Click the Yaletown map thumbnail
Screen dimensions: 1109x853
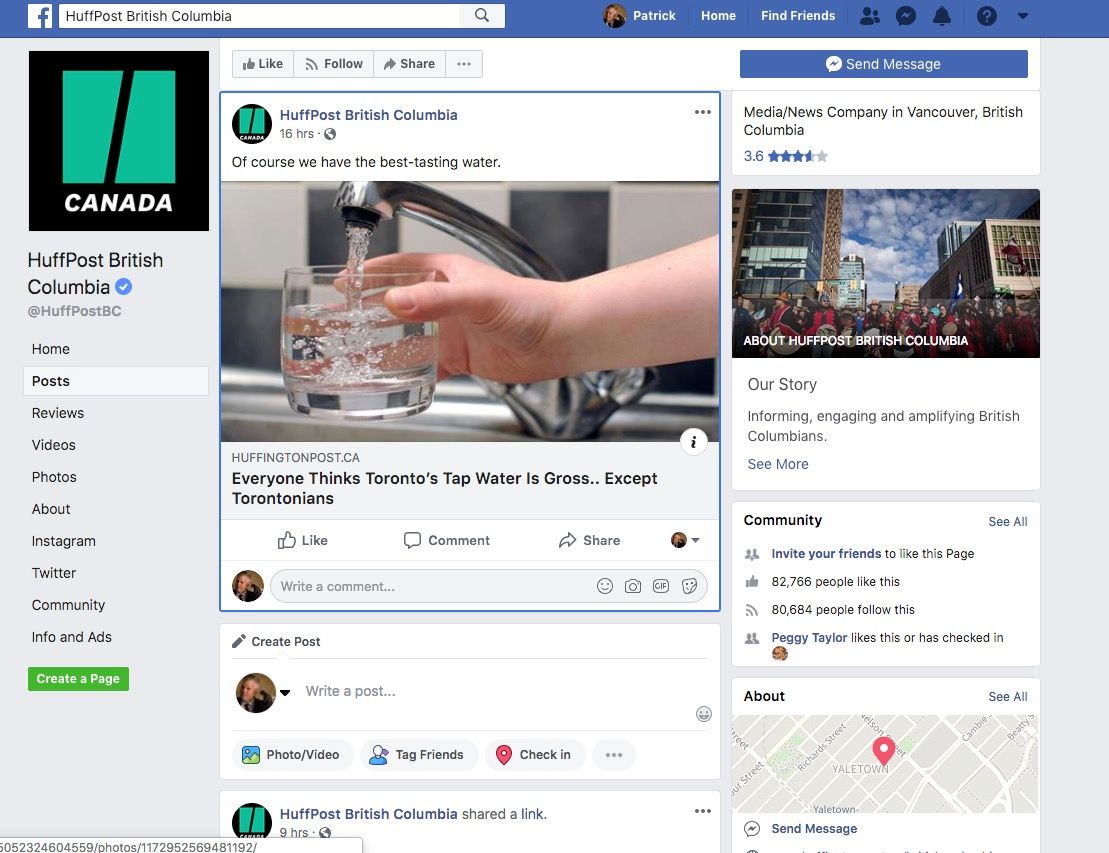[886, 764]
